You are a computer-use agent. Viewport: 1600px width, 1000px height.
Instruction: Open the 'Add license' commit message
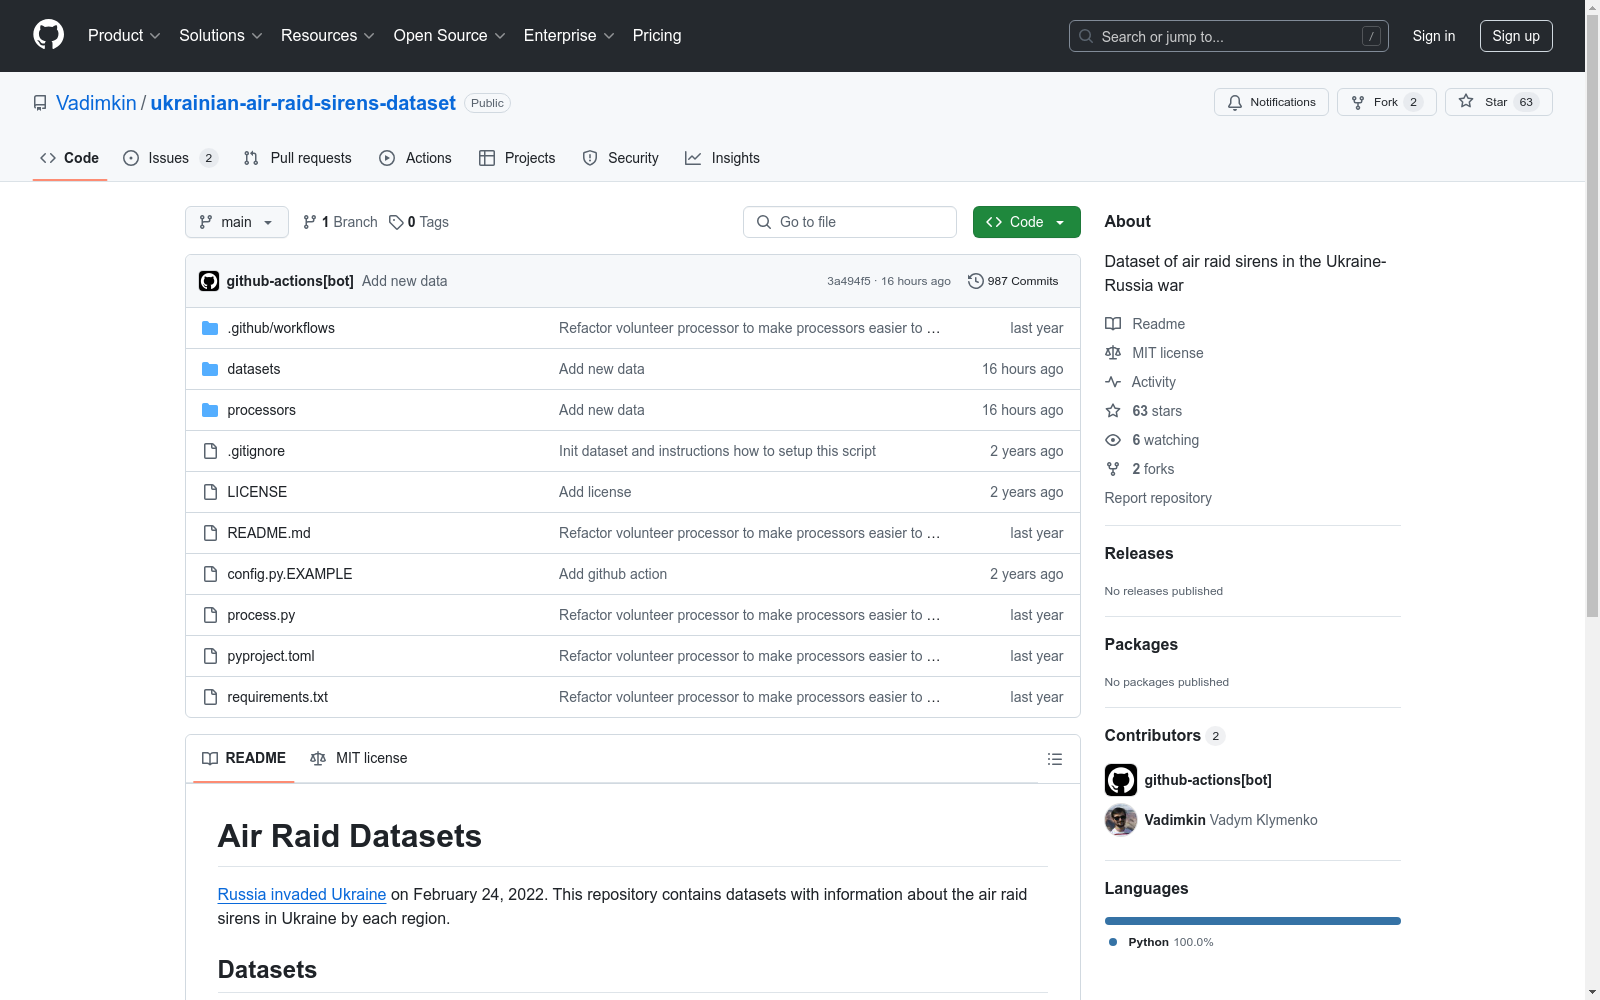point(595,492)
